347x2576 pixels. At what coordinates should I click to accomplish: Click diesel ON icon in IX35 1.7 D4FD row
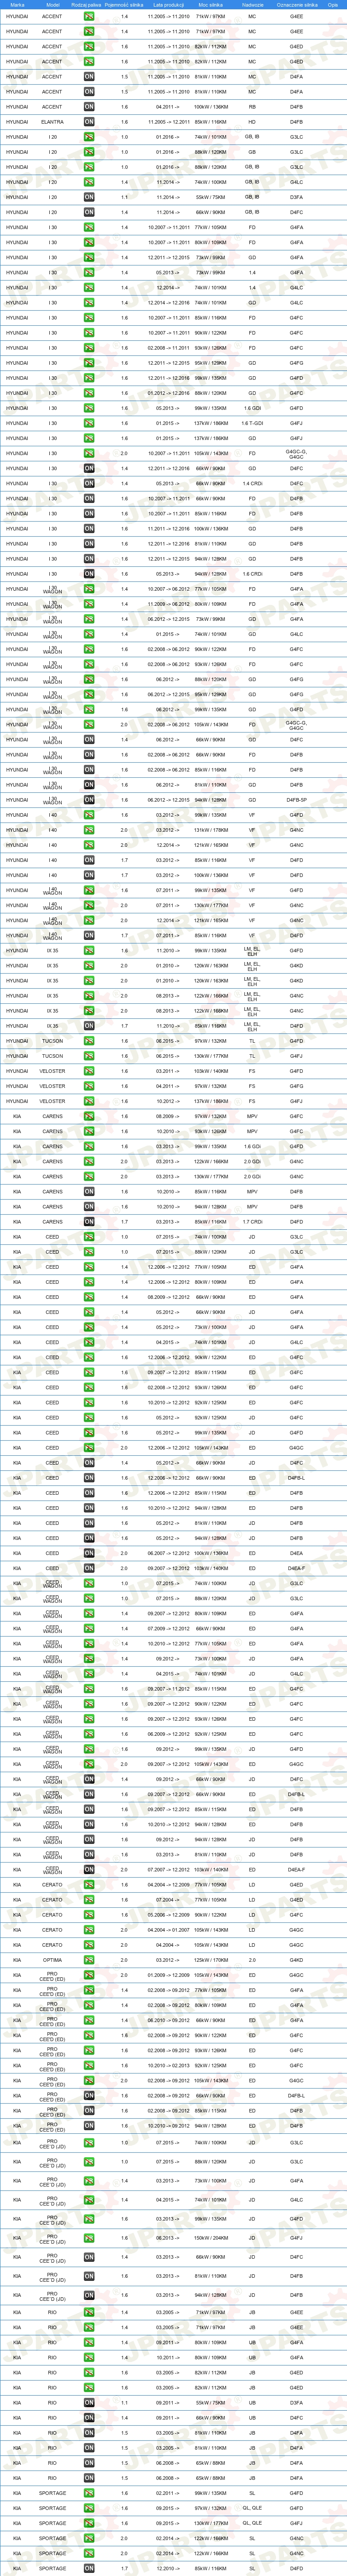[89, 1026]
